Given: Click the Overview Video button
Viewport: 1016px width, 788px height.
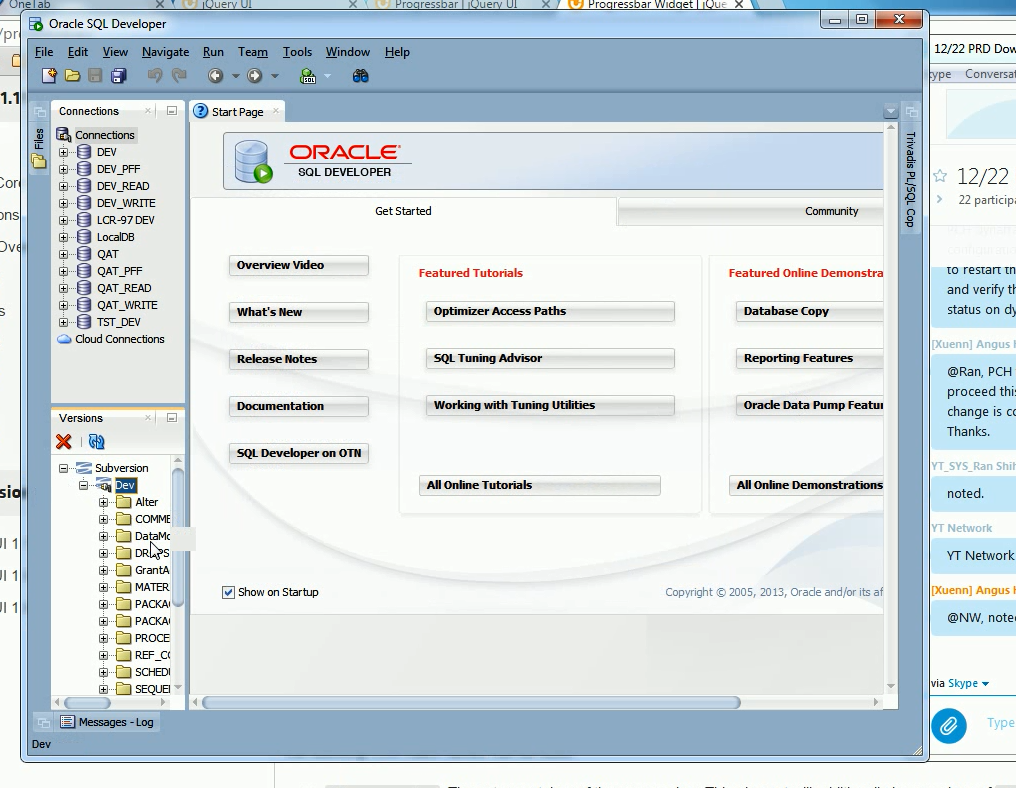Looking at the screenshot, I should tap(299, 265).
